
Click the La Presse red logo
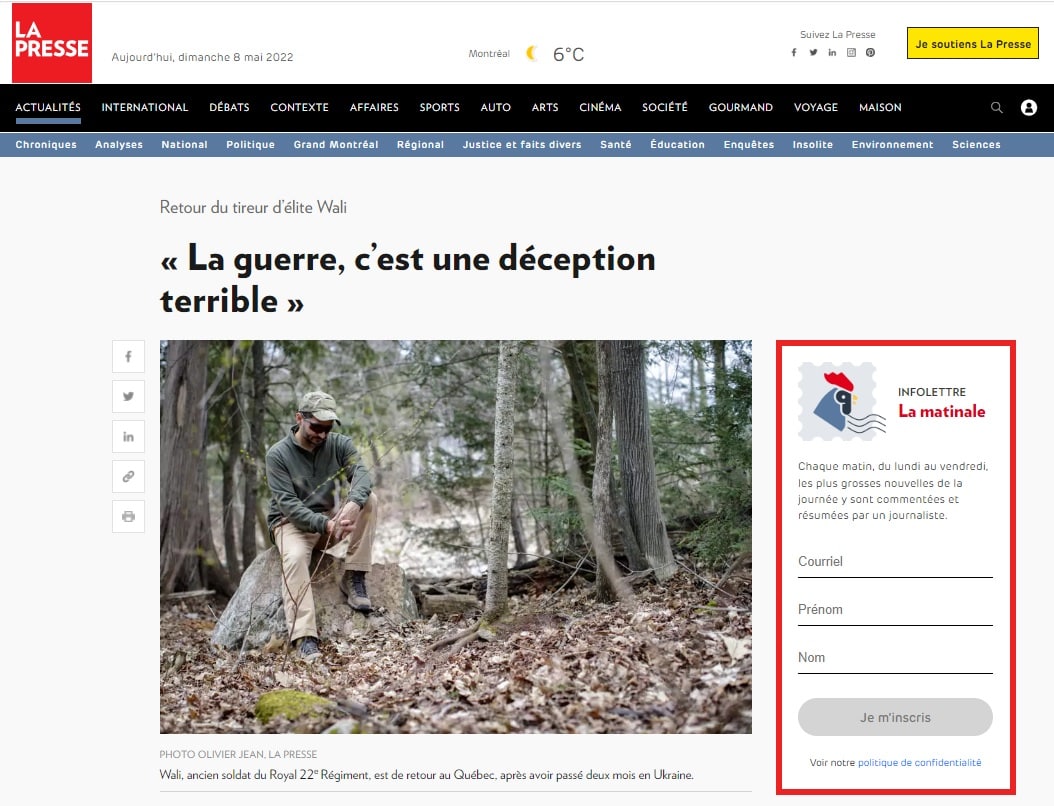tap(52, 43)
